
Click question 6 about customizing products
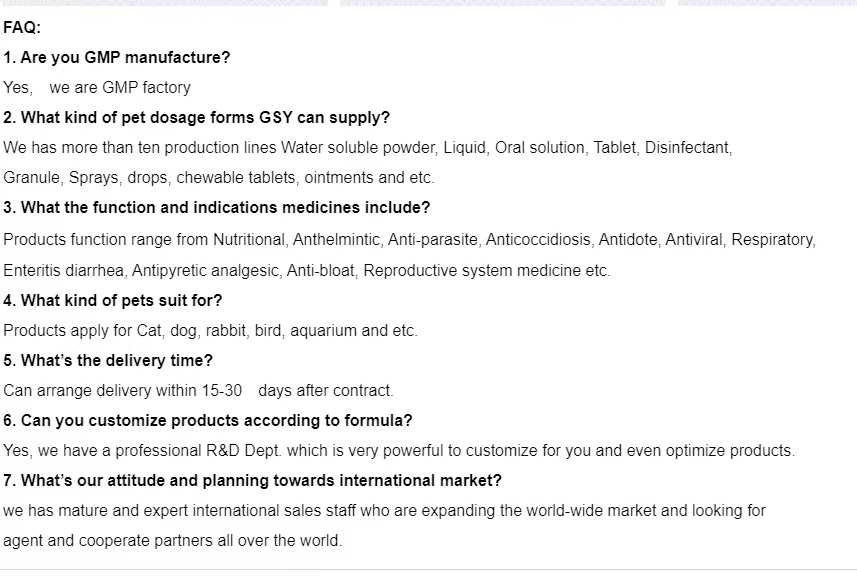point(208,420)
